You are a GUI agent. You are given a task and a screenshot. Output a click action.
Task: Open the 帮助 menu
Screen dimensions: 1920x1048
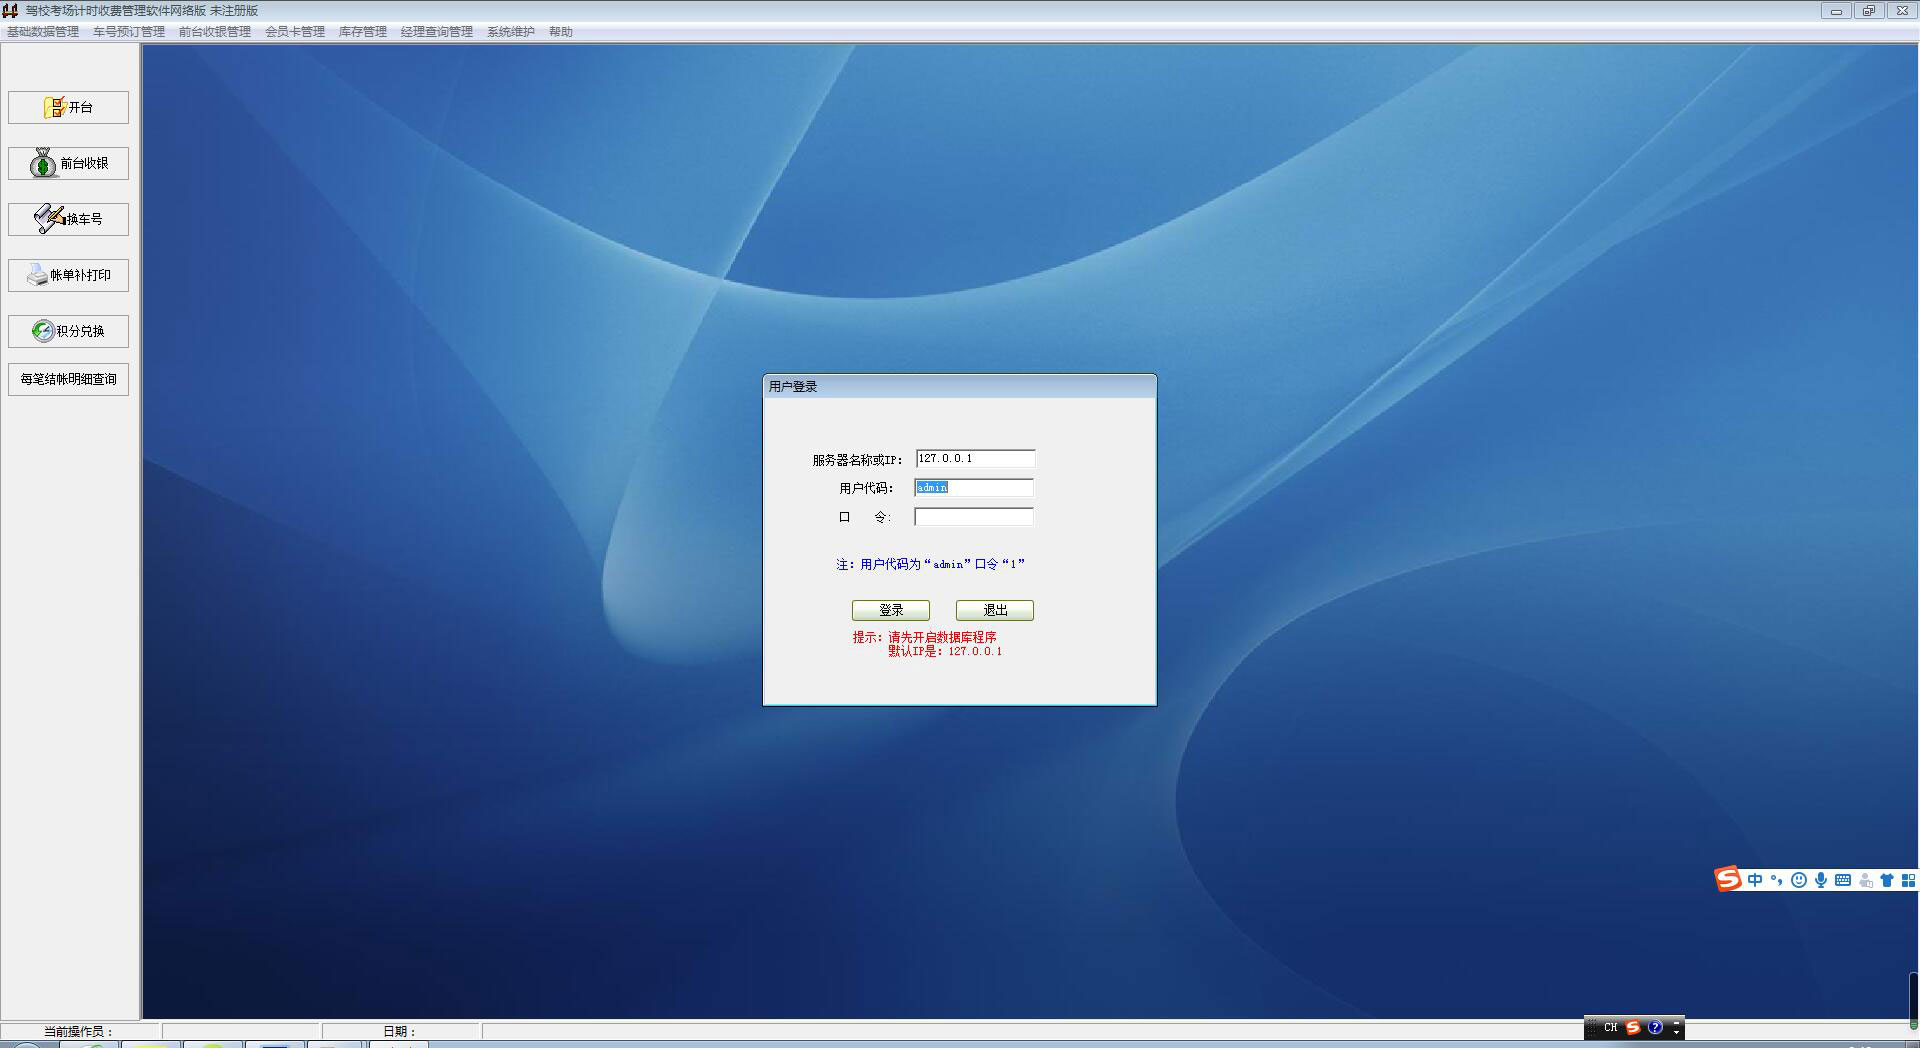tap(561, 32)
